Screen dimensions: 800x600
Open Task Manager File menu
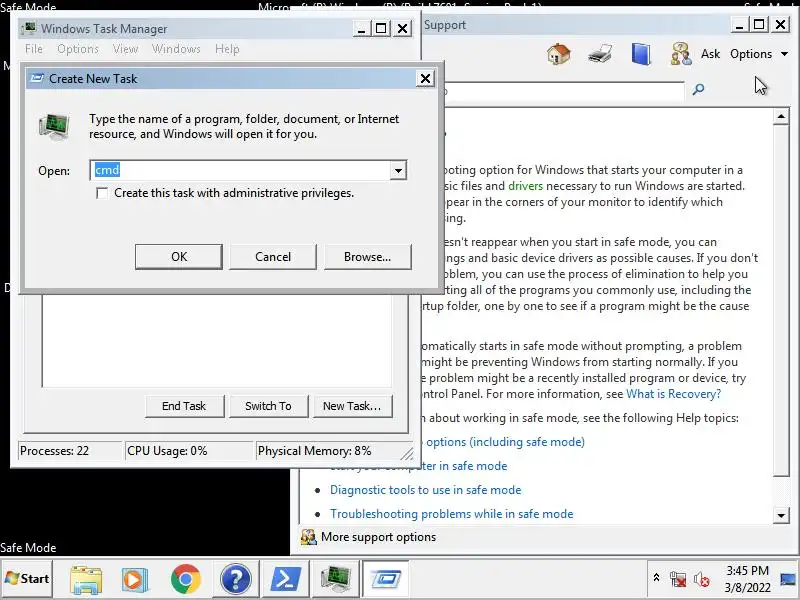point(34,49)
